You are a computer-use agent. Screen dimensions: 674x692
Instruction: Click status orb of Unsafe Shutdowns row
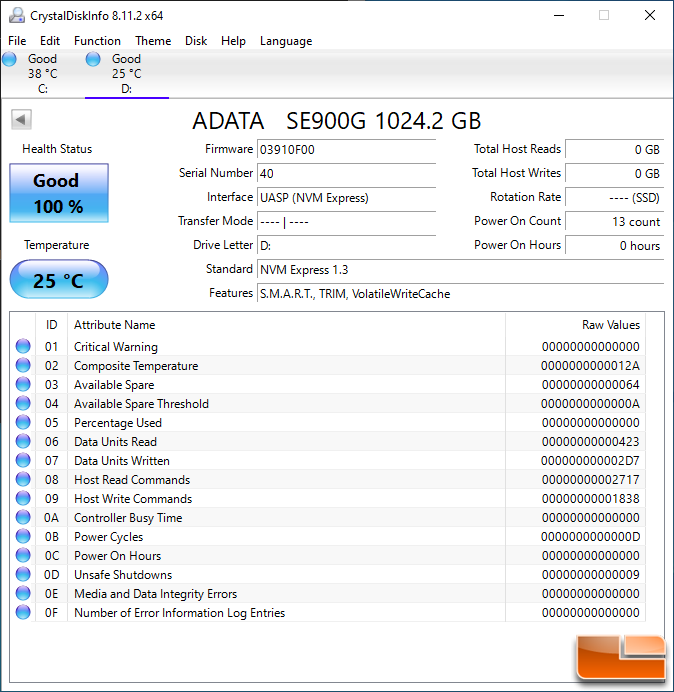[x=23, y=574]
